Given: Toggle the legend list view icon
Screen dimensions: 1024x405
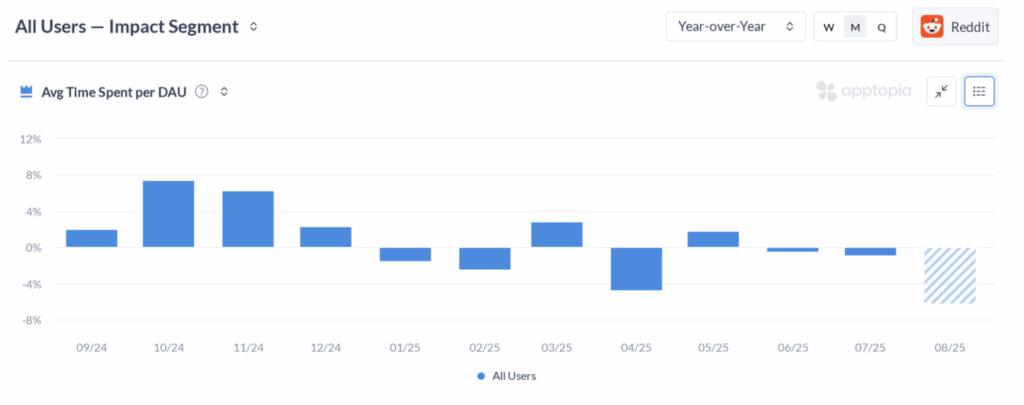Looking at the screenshot, I should [x=979, y=91].
